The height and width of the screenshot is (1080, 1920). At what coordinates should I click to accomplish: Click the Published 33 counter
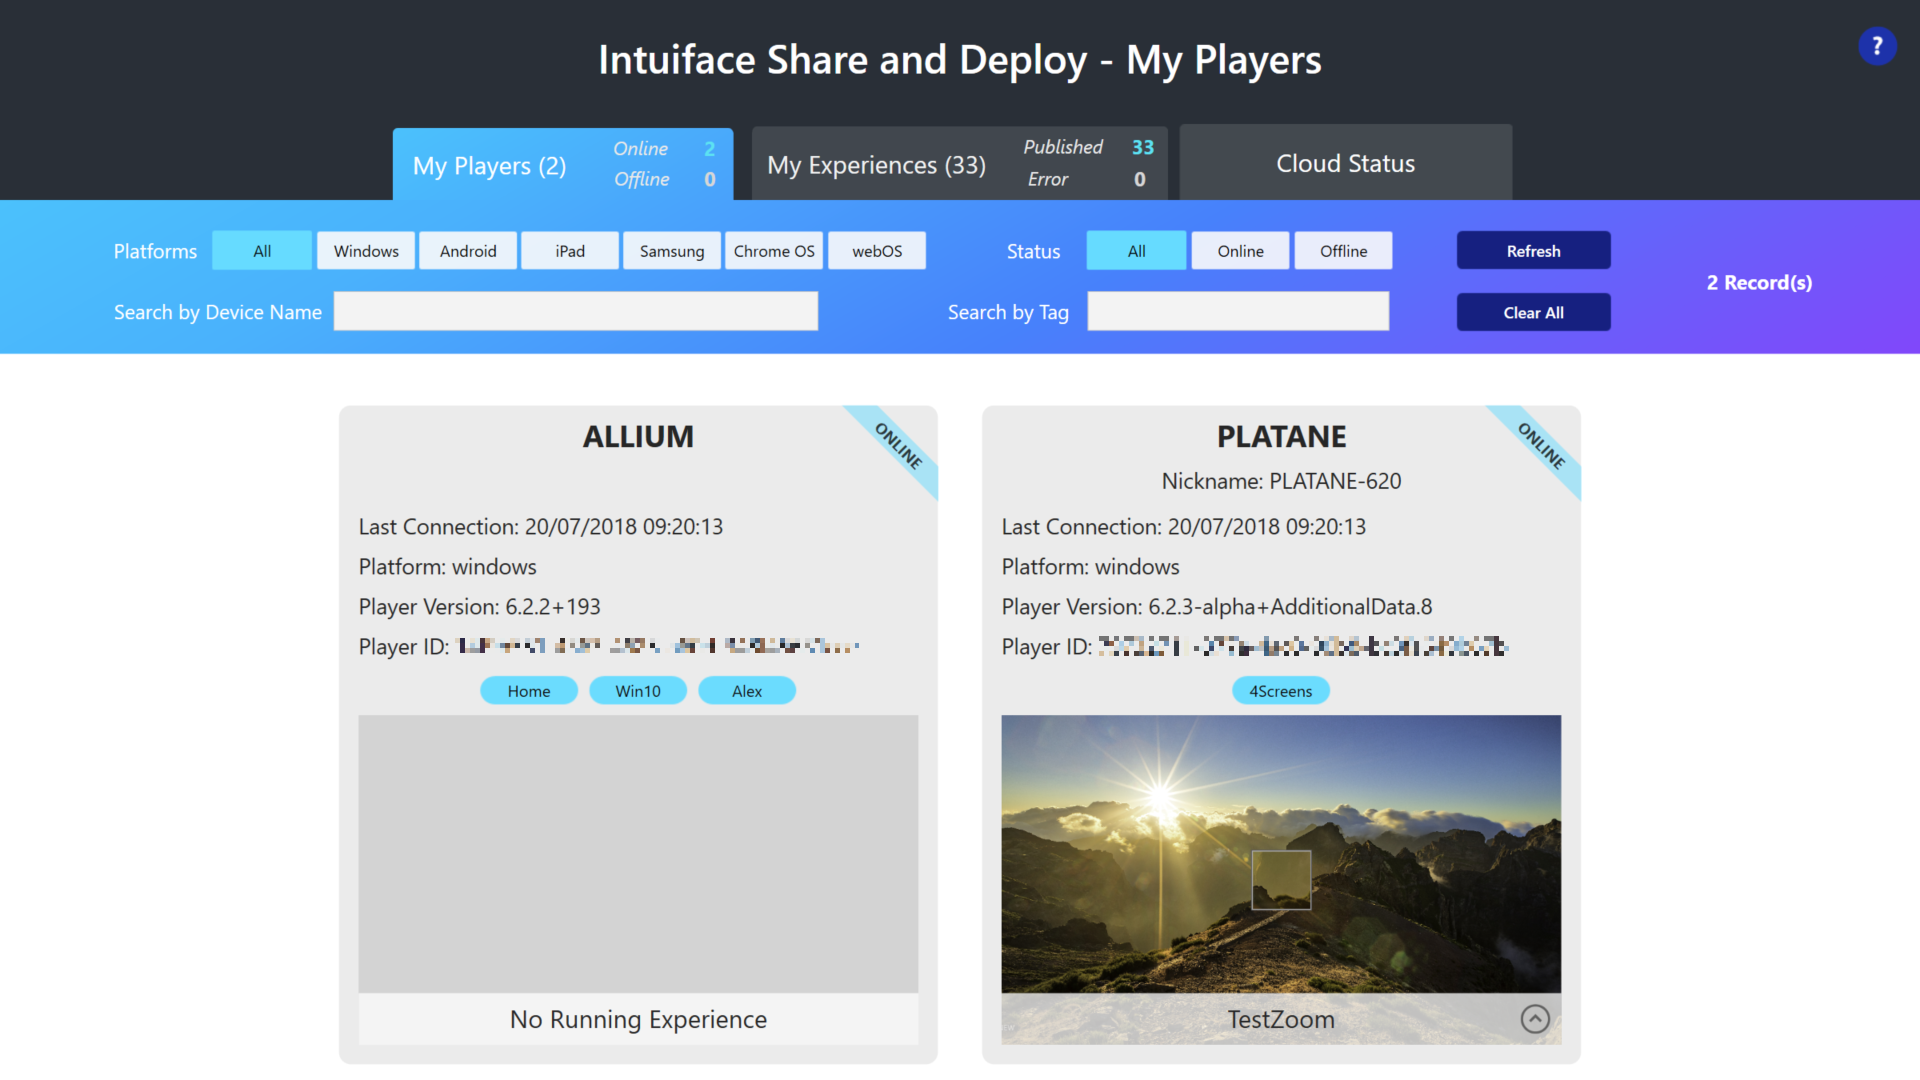pos(1088,147)
